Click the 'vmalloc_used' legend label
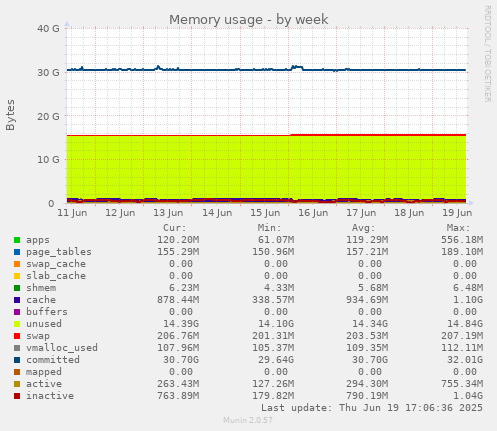 62,348
